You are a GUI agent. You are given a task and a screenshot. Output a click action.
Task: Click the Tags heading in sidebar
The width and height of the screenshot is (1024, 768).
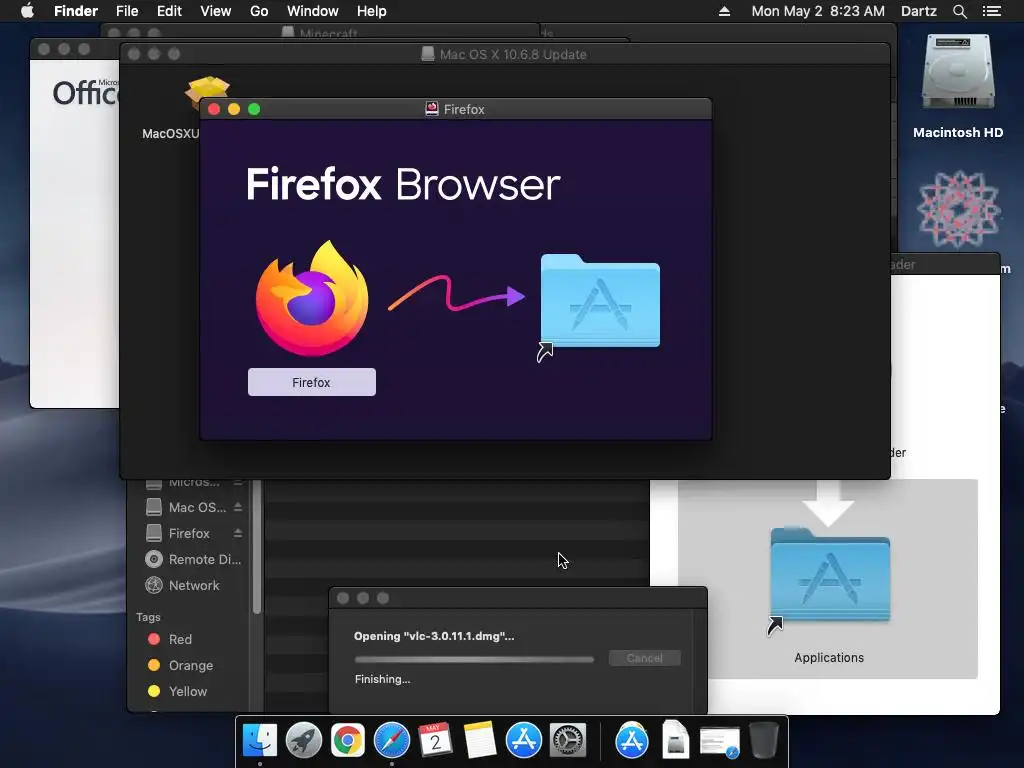pyautogui.click(x=148, y=617)
